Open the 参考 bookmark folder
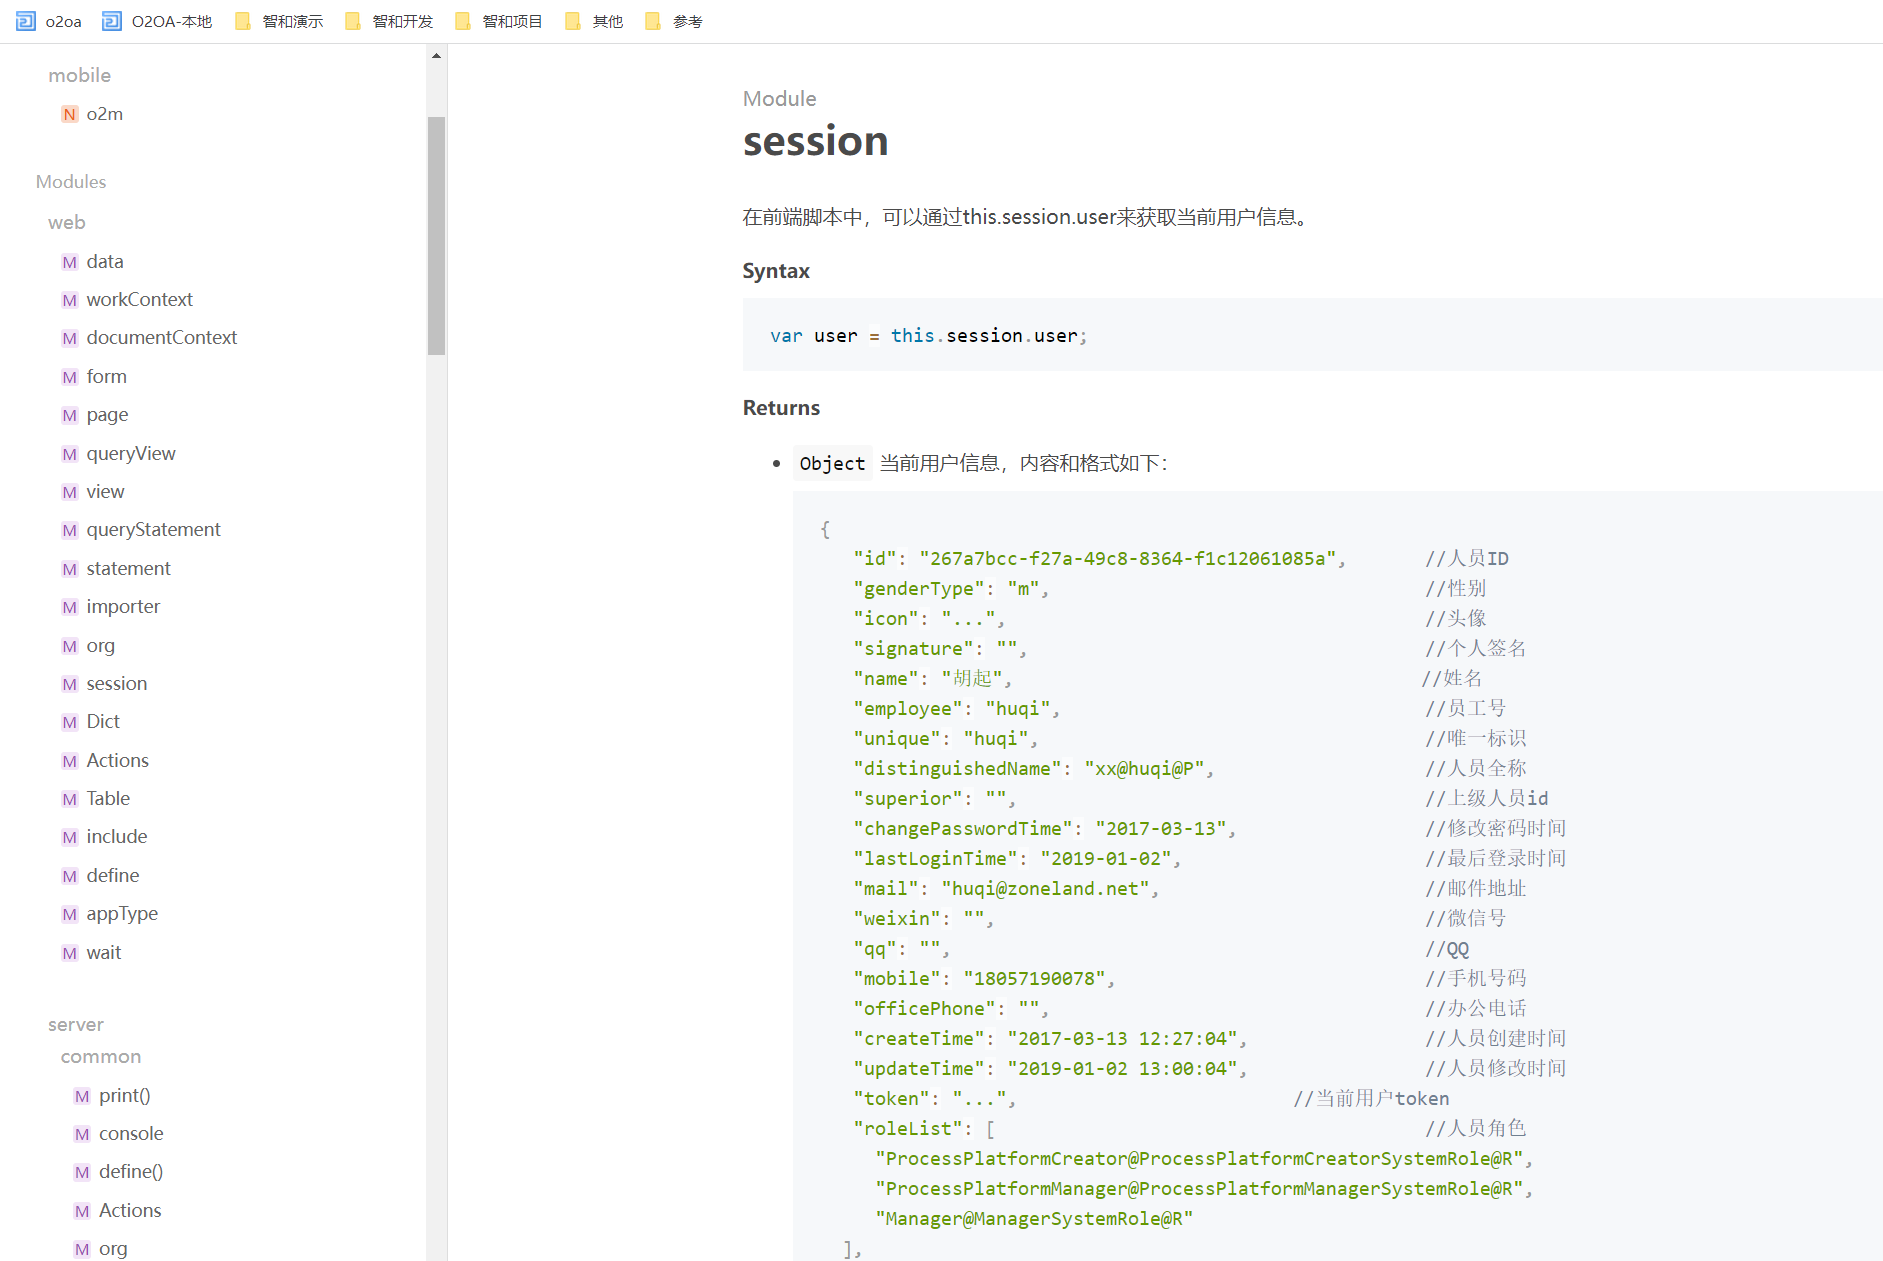Screen dimensions: 1883x1261 [674, 21]
